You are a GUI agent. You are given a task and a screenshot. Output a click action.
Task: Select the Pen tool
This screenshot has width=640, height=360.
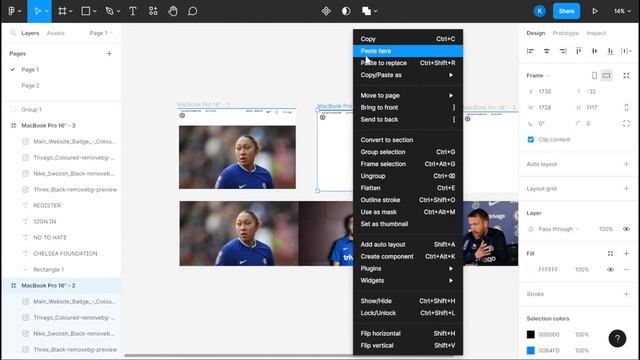(109, 11)
